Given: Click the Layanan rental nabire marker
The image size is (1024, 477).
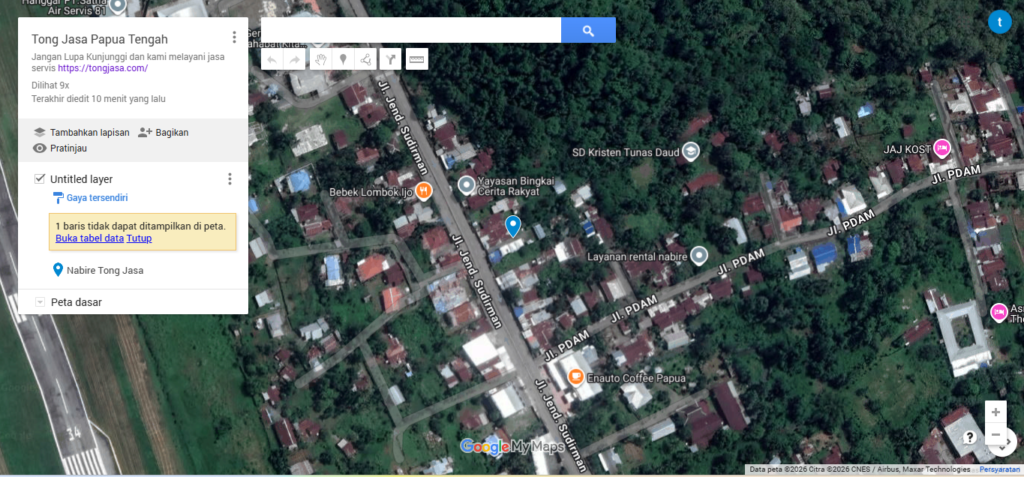Looking at the screenshot, I should click(x=699, y=255).
